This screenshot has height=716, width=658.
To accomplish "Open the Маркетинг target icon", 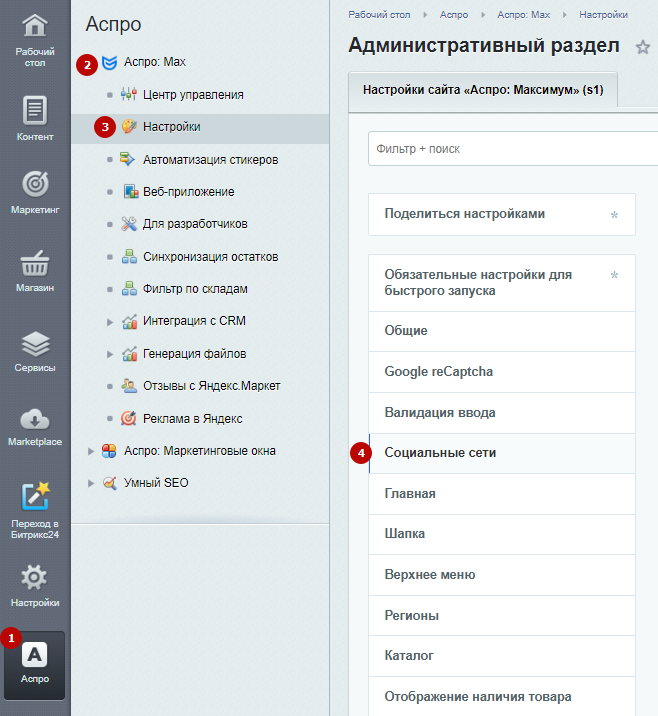I will tap(35, 184).
